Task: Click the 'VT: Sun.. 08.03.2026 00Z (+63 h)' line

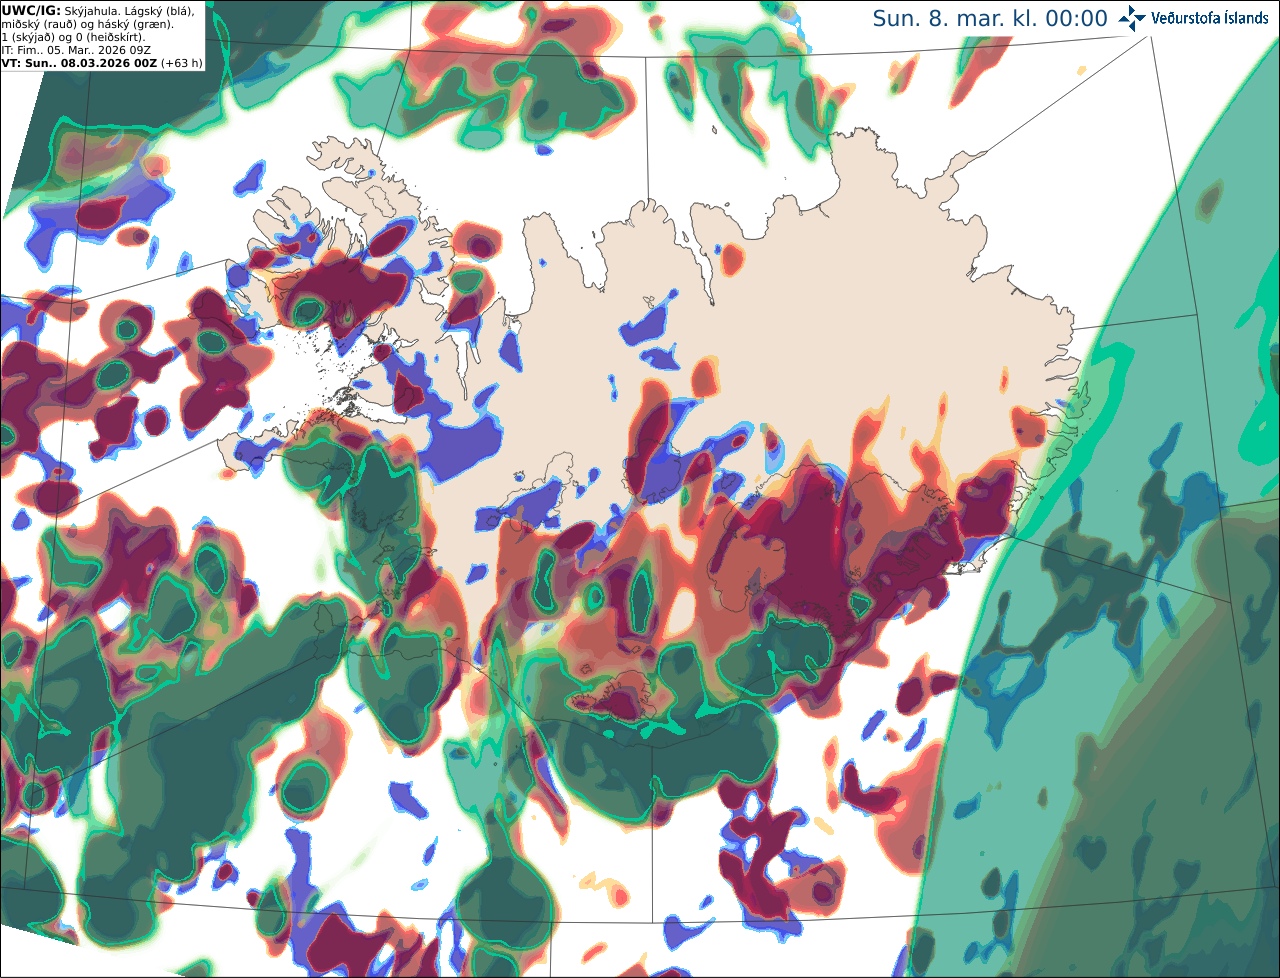Action: 102,63
